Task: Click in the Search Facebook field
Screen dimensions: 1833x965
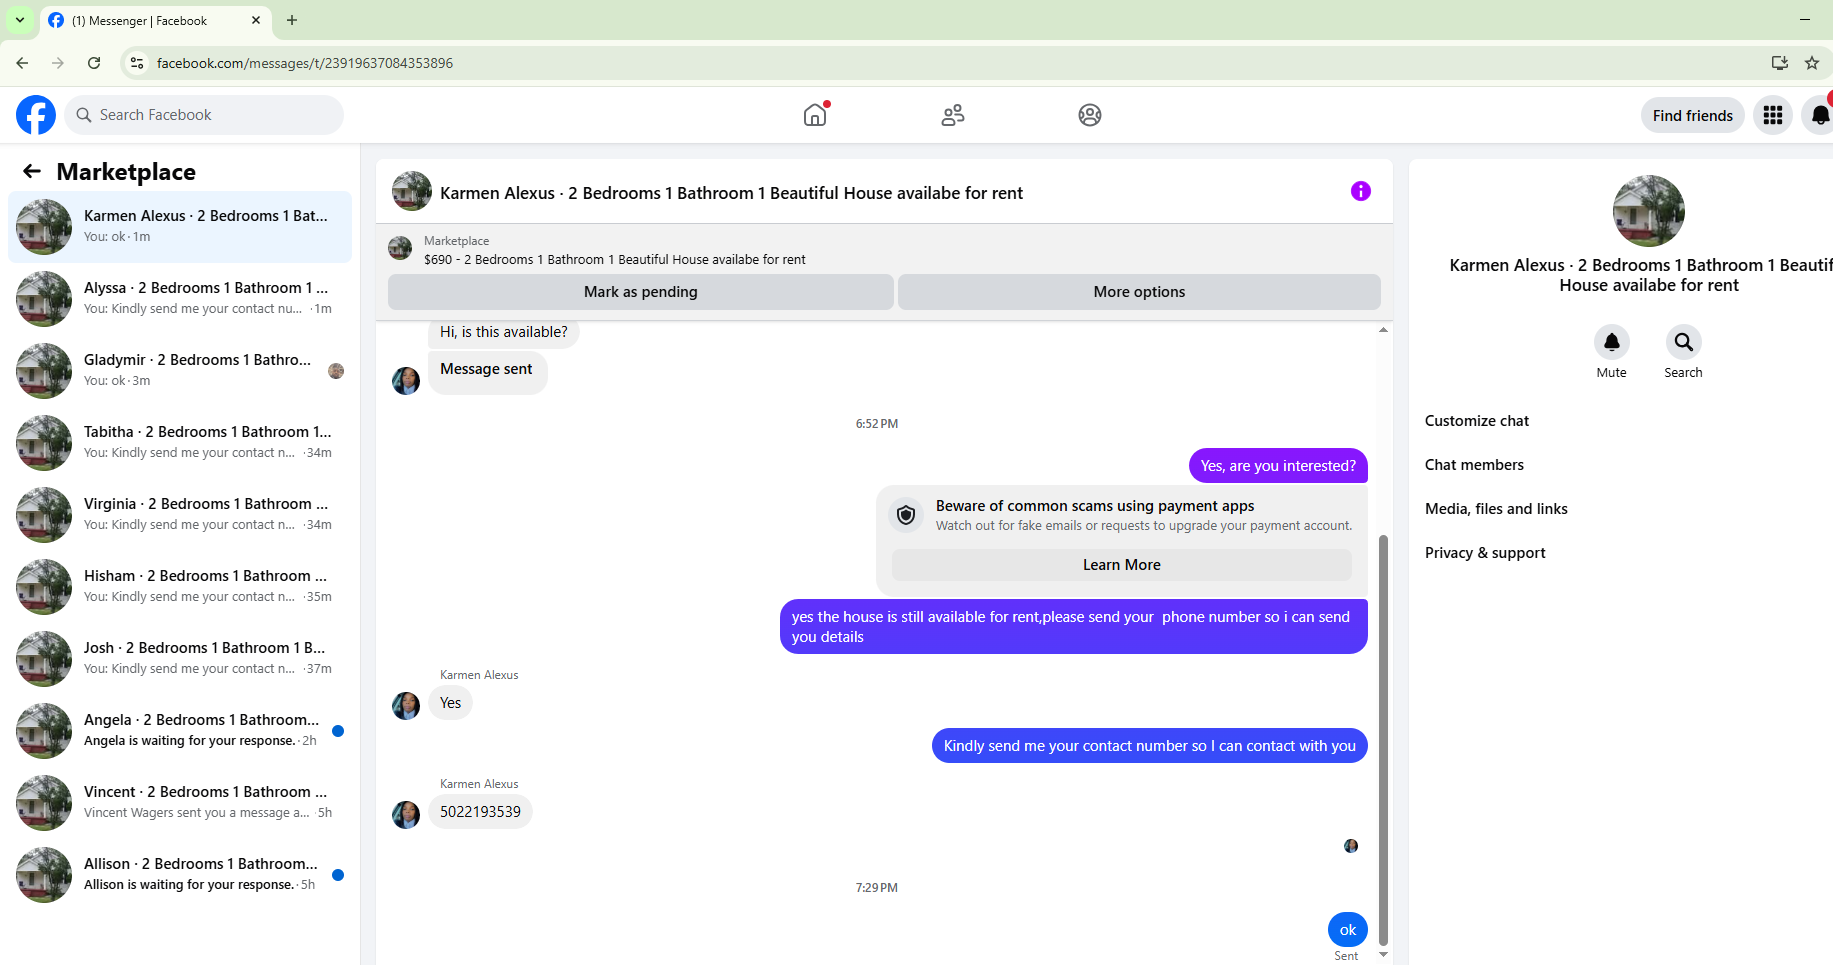Action: (204, 115)
